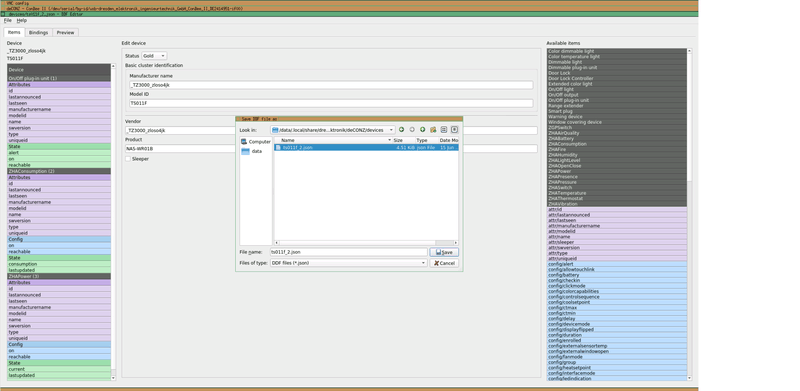The image size is (800, 391).
Task: Click Manufacturer name input field
Action: pyautogui.click(x=331, y=85)
